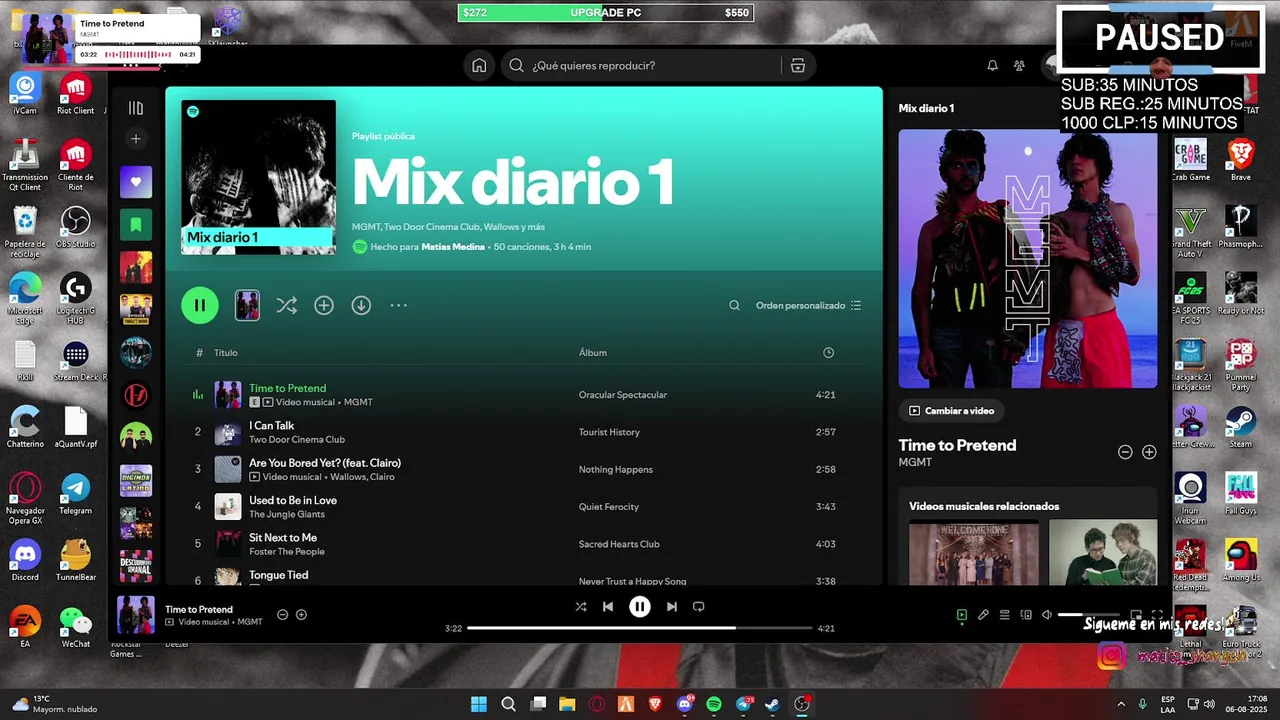Seek on the song progress bar
Viewport: 1280px width, 720px height.
tap(640, 628)
